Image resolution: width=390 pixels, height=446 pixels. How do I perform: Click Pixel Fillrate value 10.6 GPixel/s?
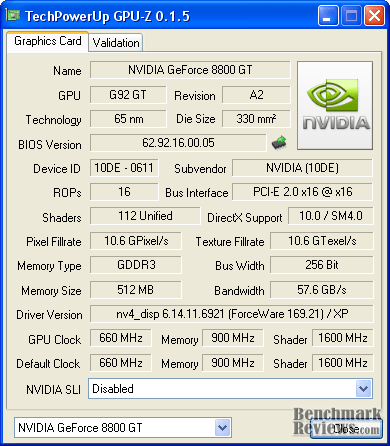tap(136, 241)
